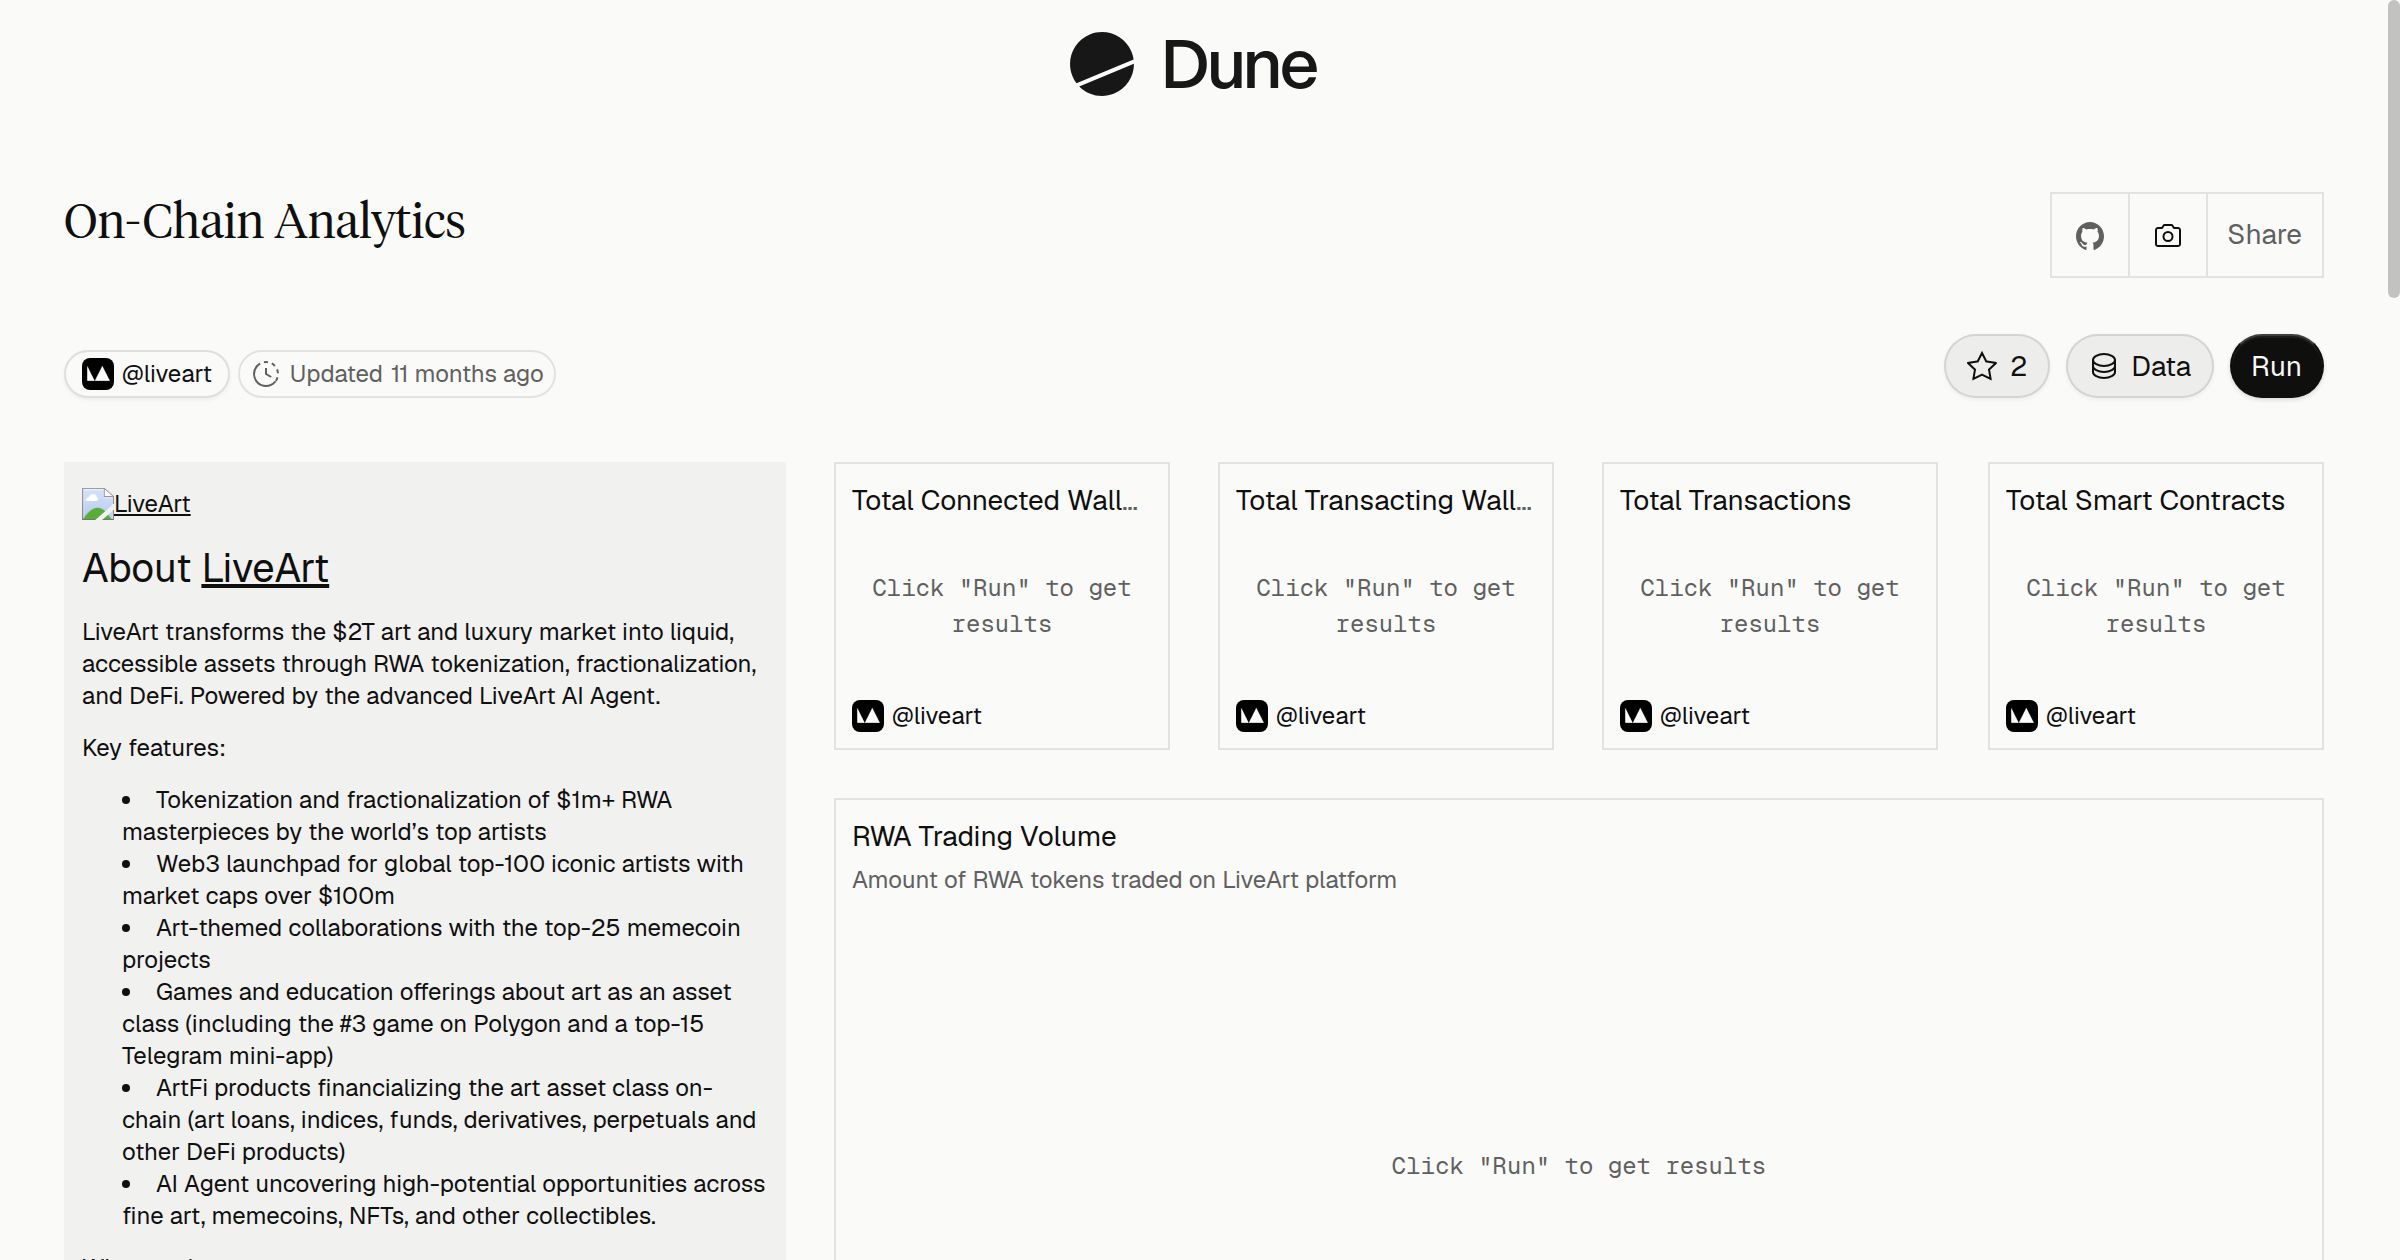Open Total Smart Contracts card title
2400x1260 pixels.
(x=2145, y=500)
